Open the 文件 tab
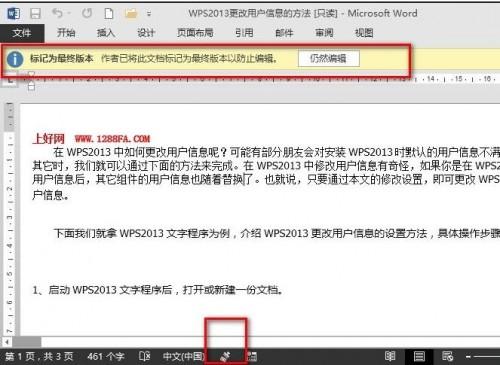Screen dimensions: 500x365 [22, 33]
